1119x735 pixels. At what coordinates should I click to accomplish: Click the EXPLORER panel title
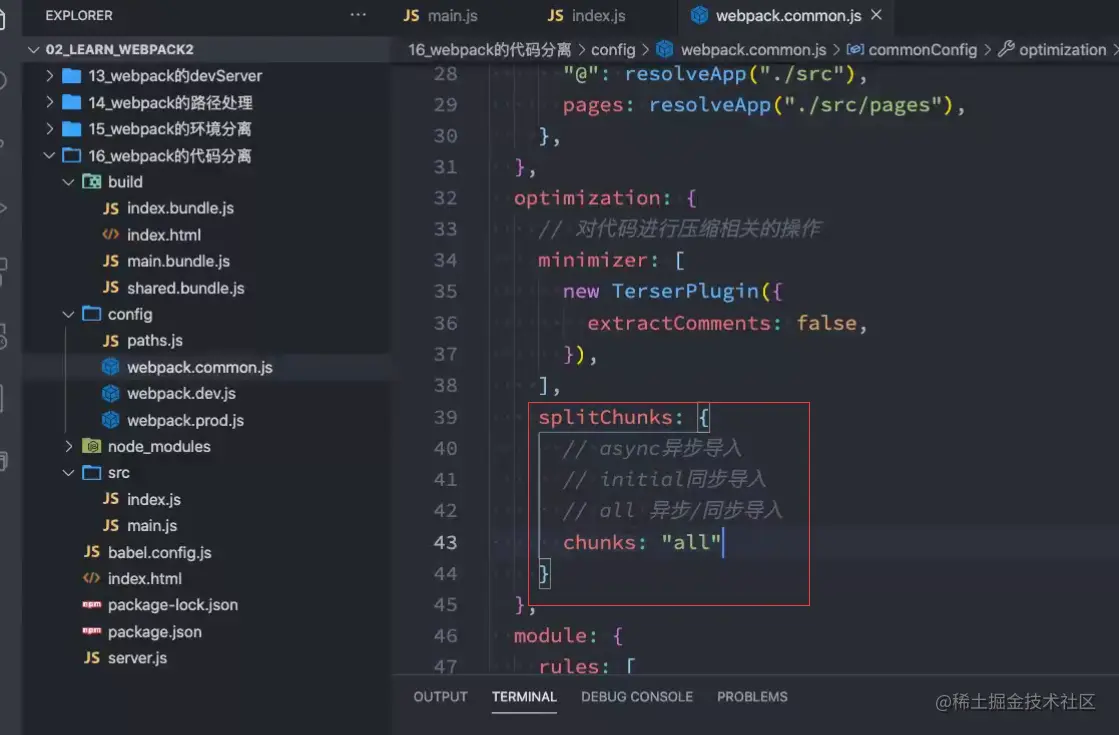[79, 15]
